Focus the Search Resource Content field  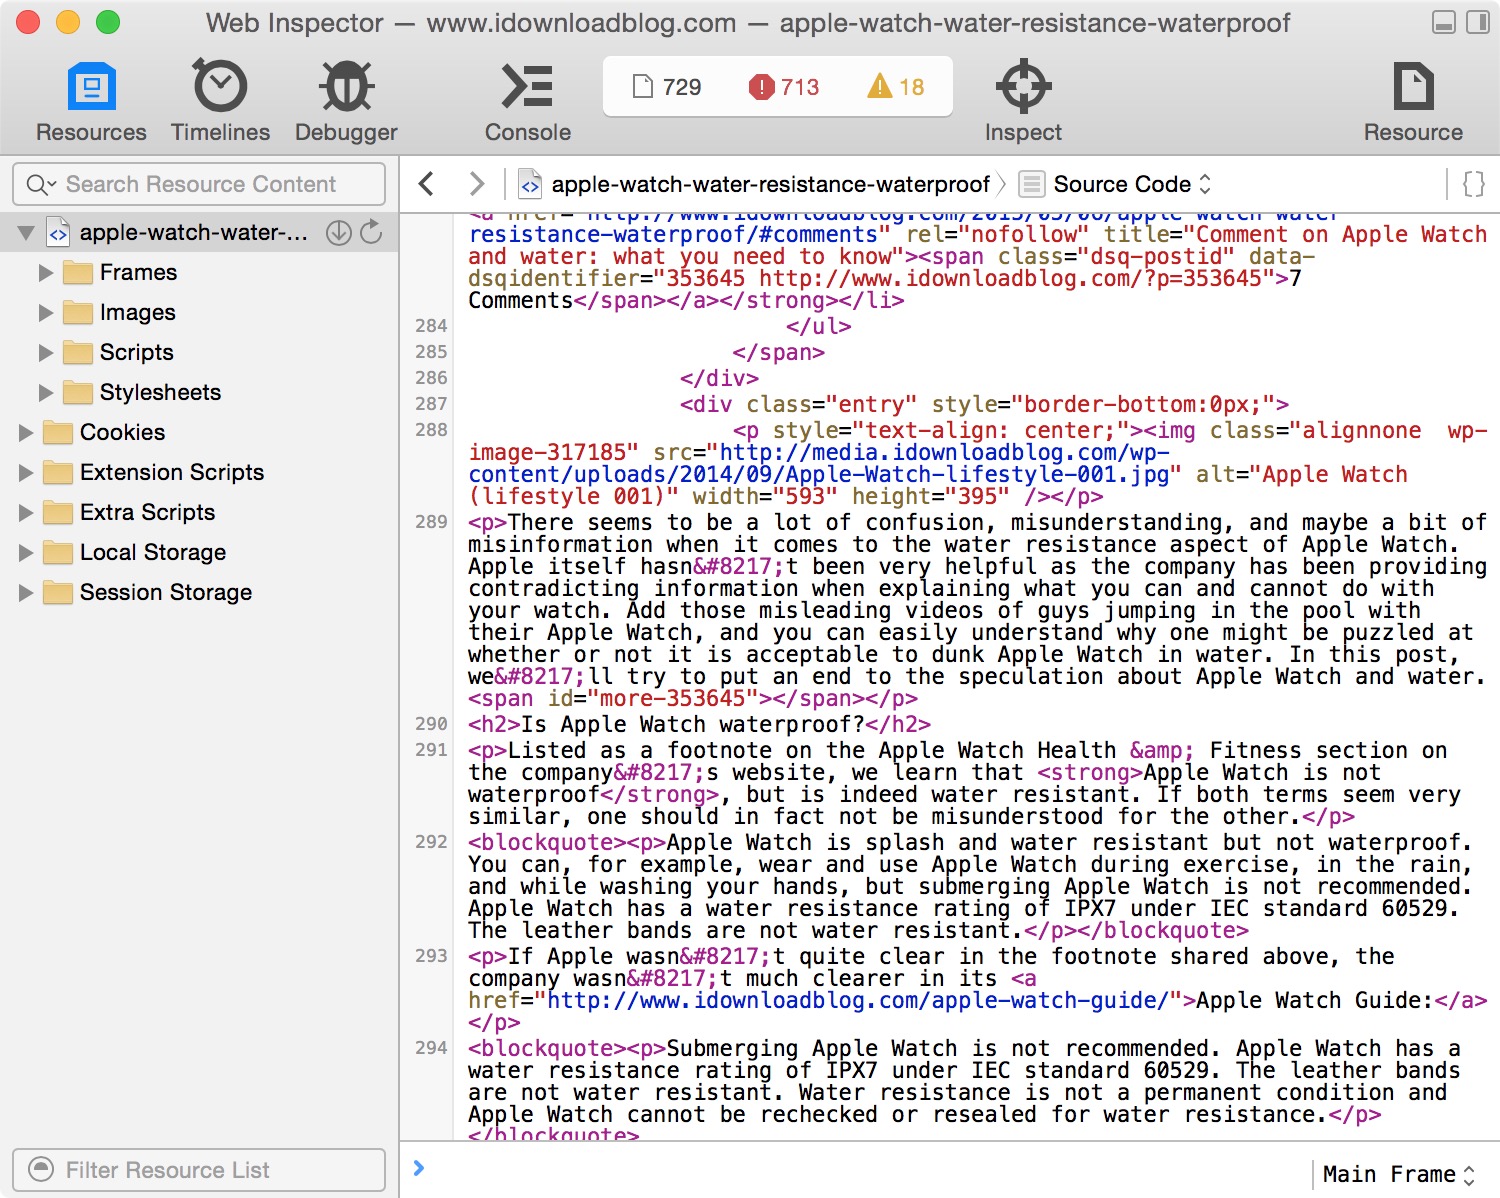tap(199, 184)
